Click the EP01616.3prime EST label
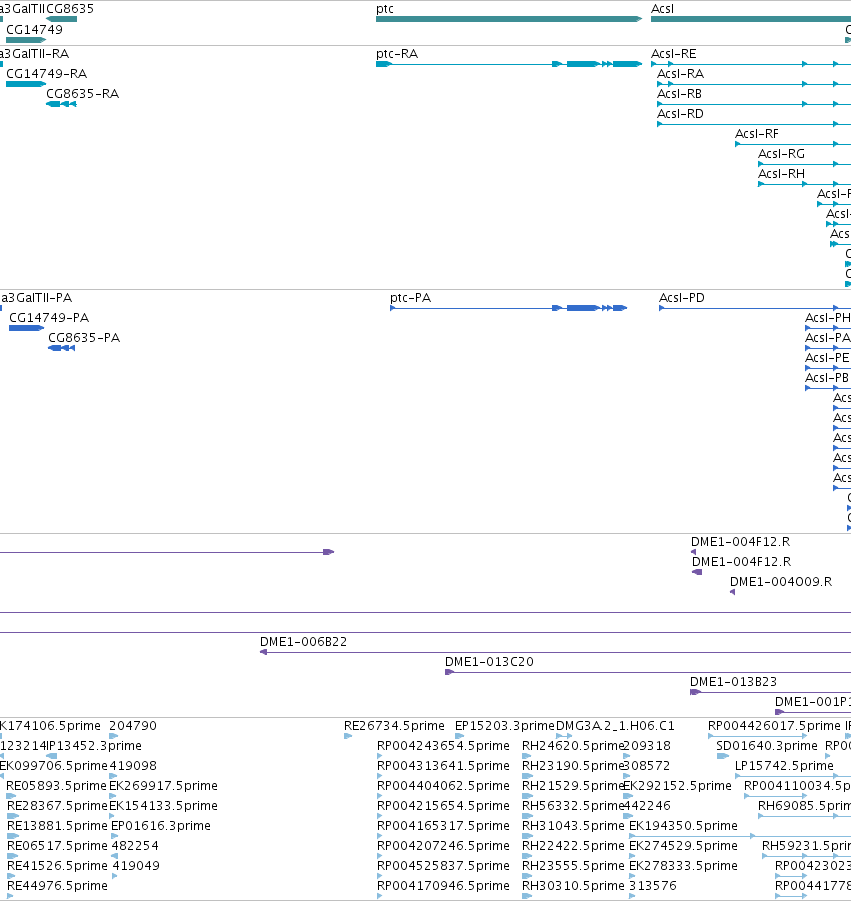The image size is (851, 901). 160,826
